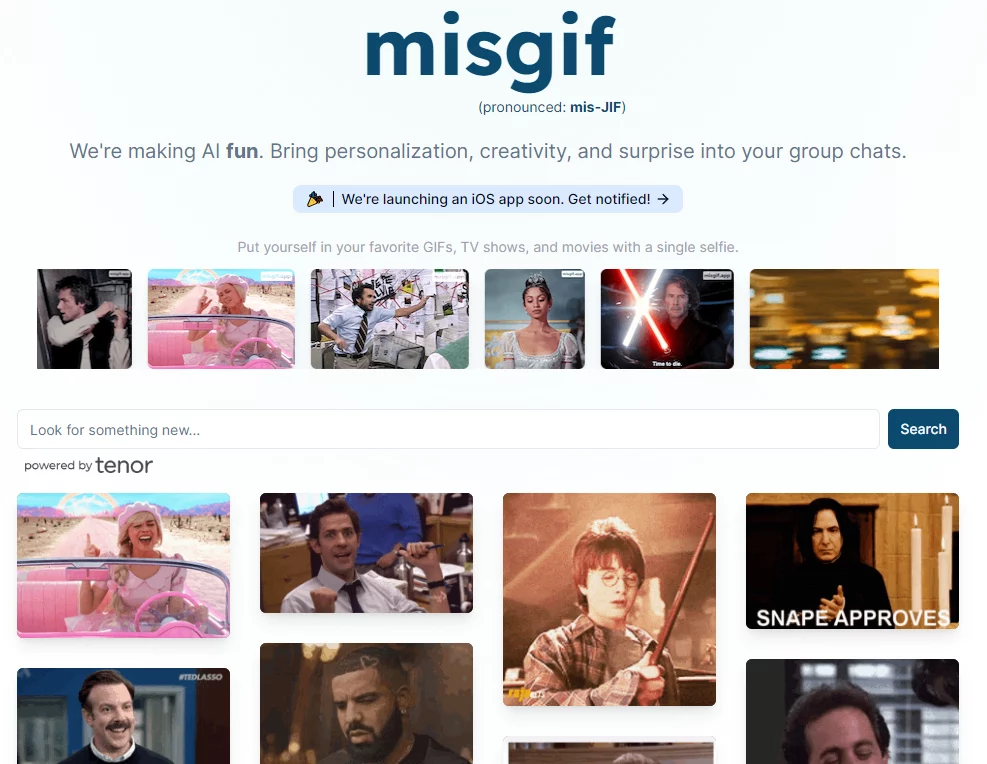Open the dark-haired man GIF below the Snape GIF

852,712
